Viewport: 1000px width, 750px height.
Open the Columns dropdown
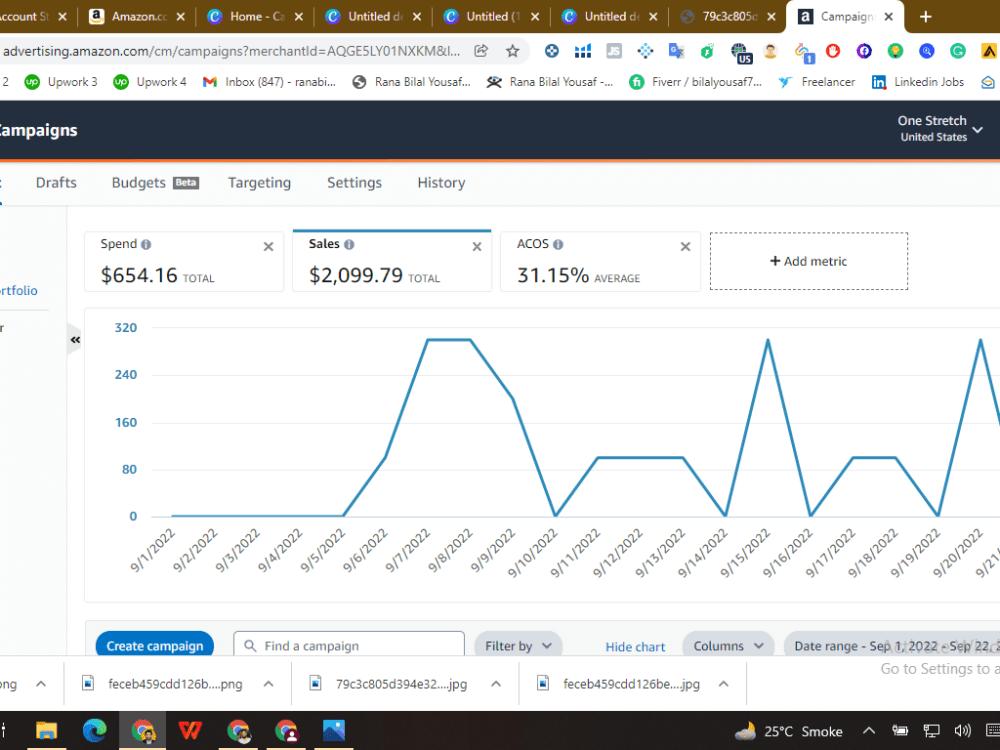[728, 645]
